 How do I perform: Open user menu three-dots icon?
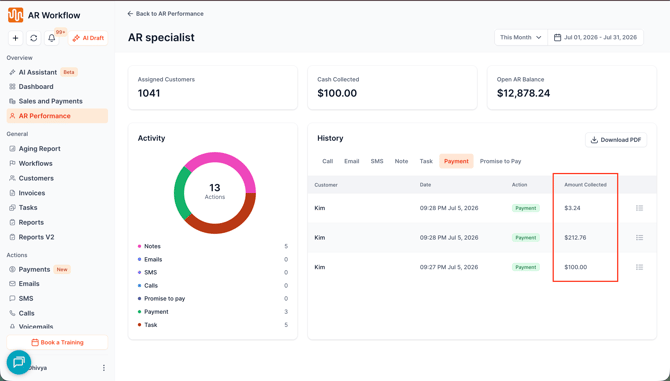tap(103, 368)
